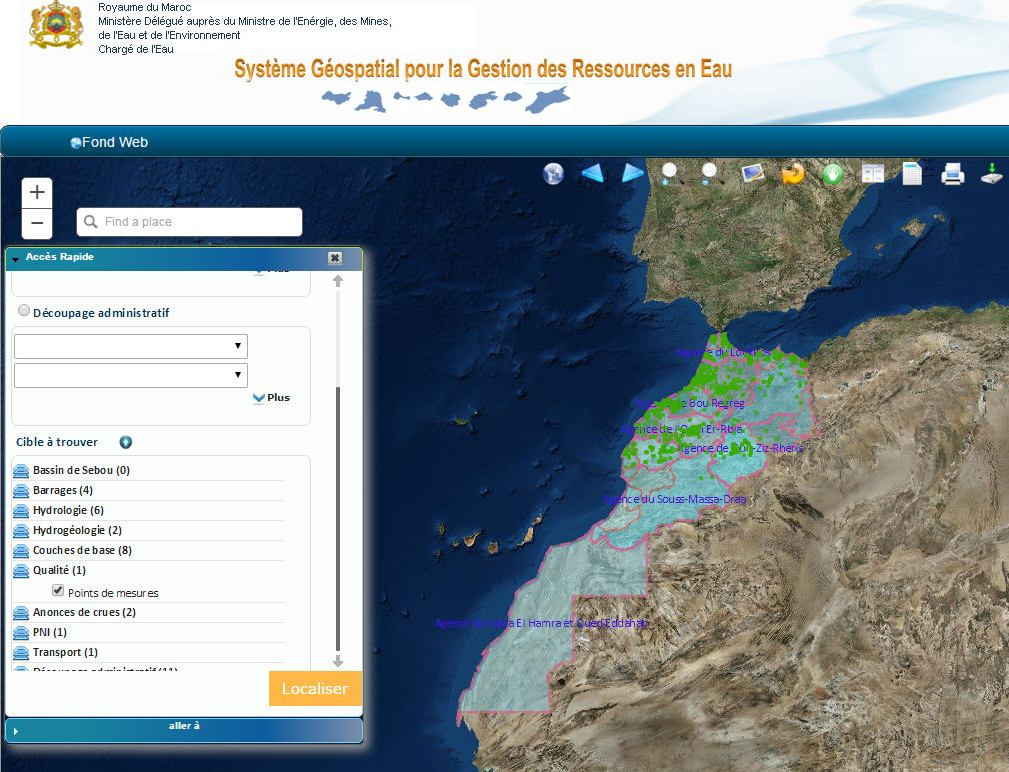The height and width of the screenshot is (772, 1009).
Task: Click layer icon beside Hydrologie
Action: click(21, 511)
